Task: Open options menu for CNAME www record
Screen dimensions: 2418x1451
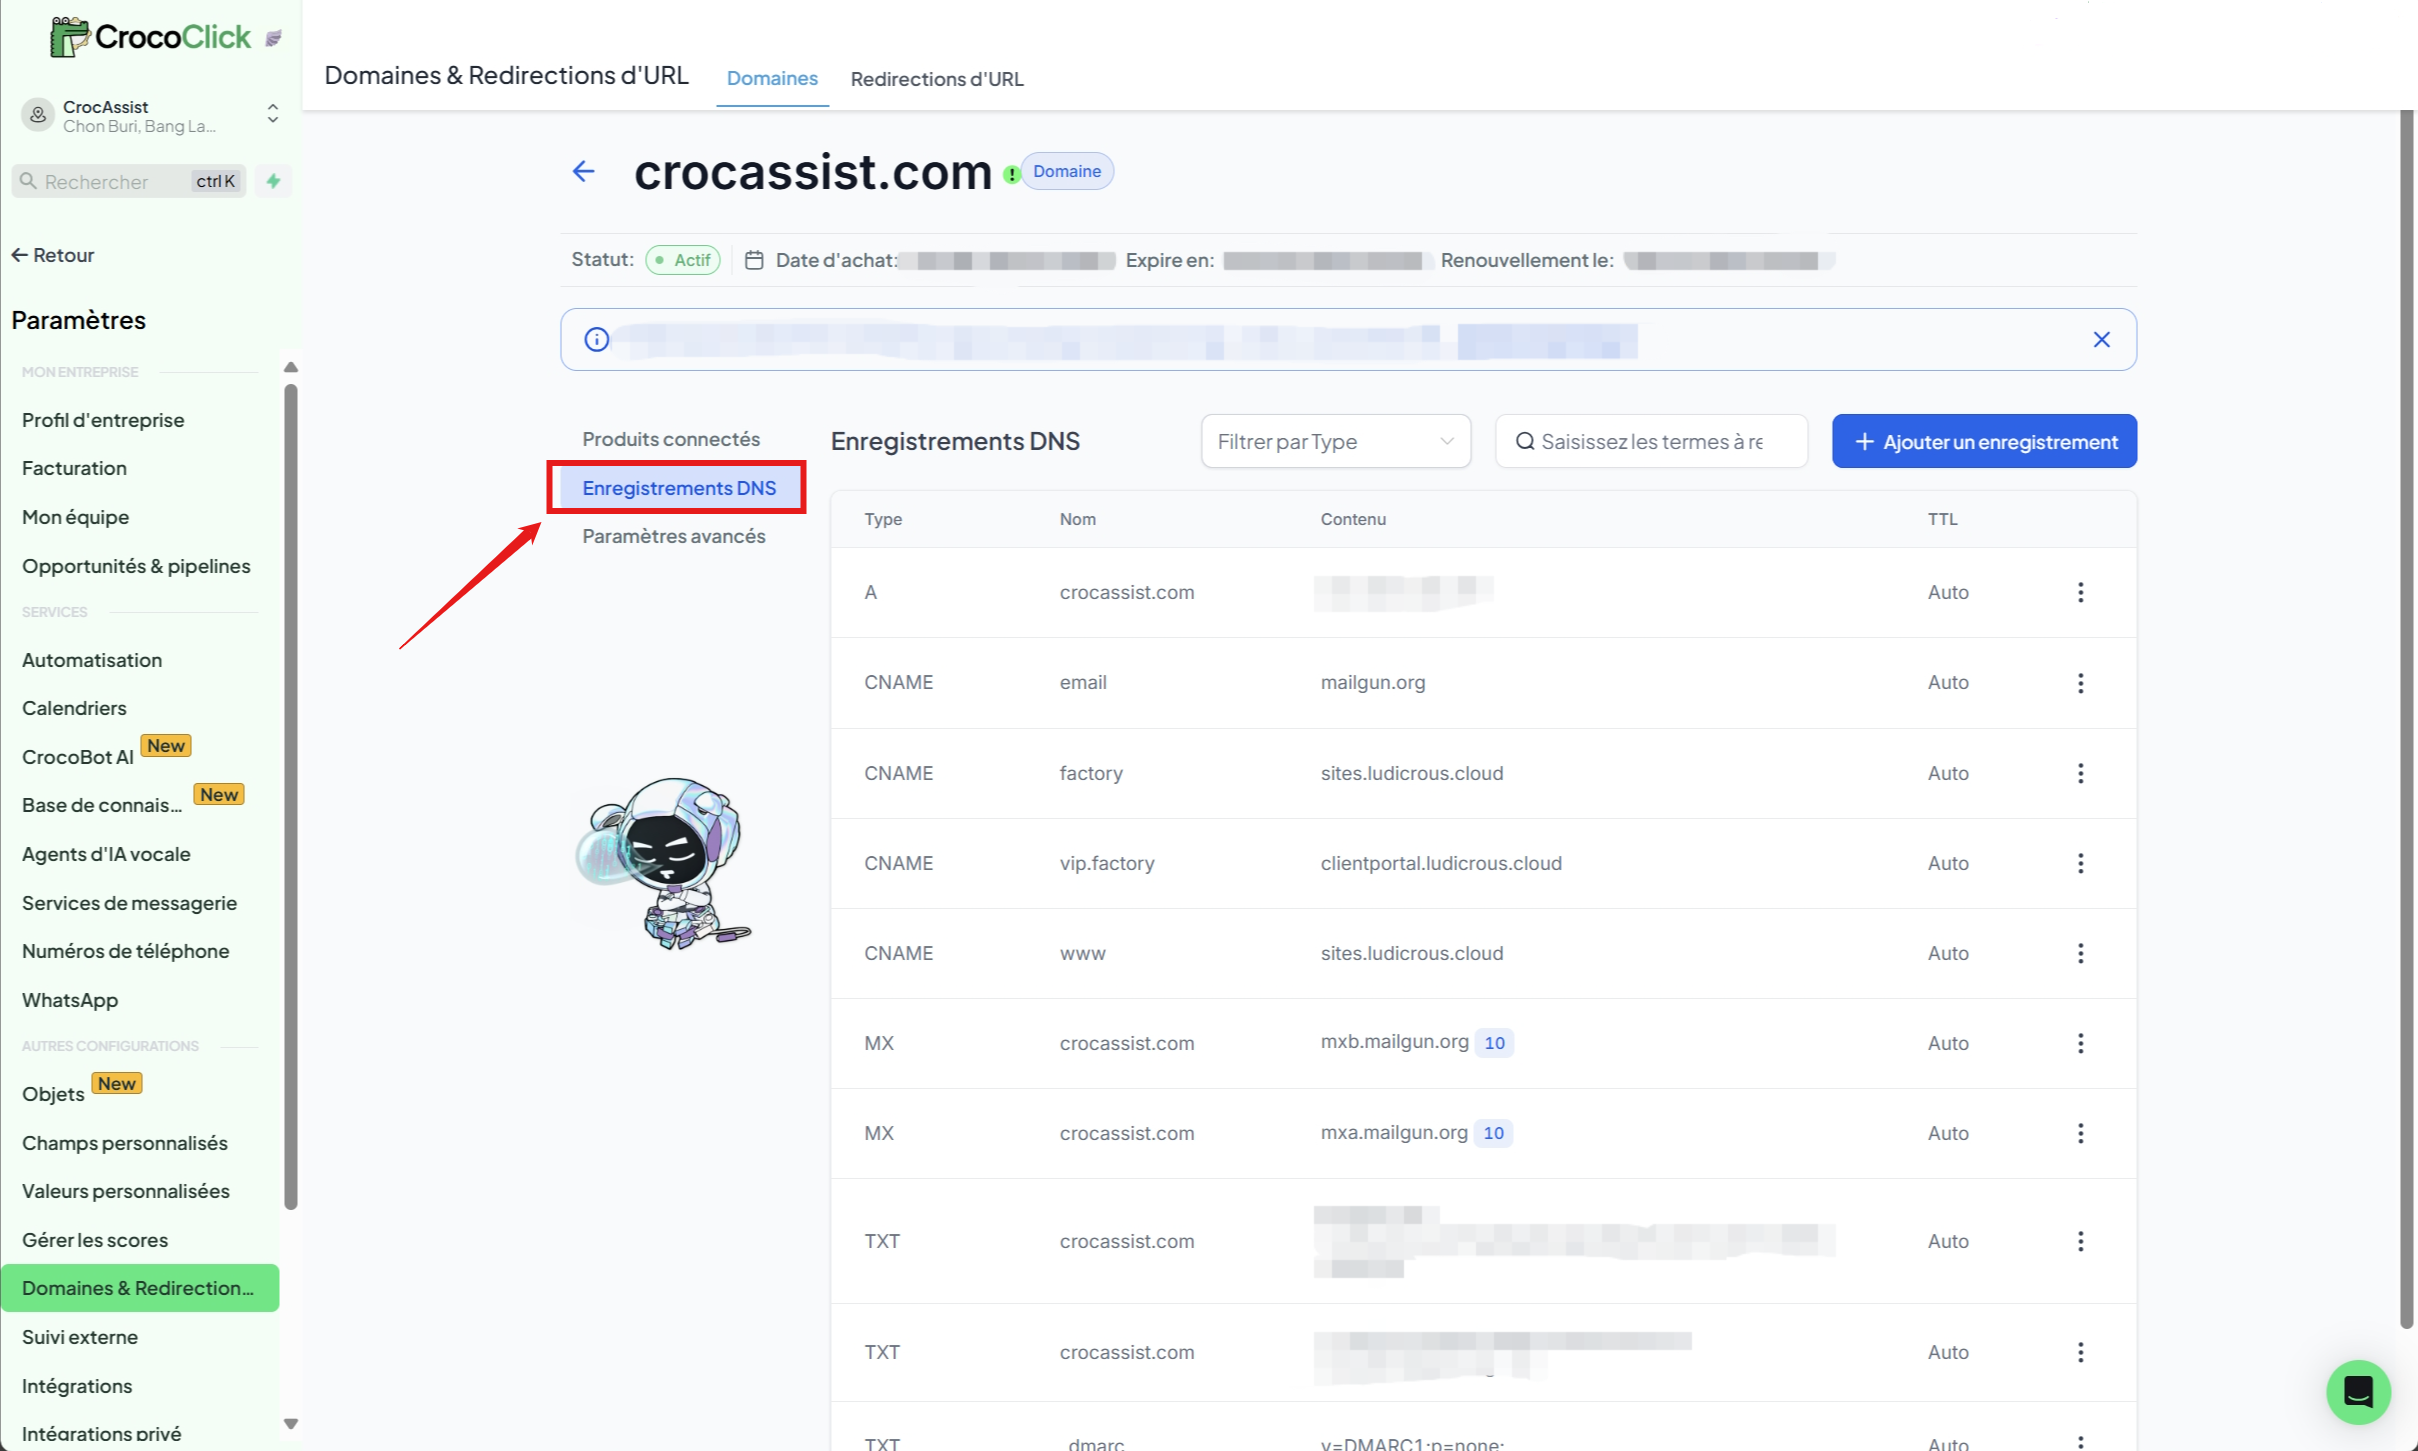Action: tap(2080, 953)
